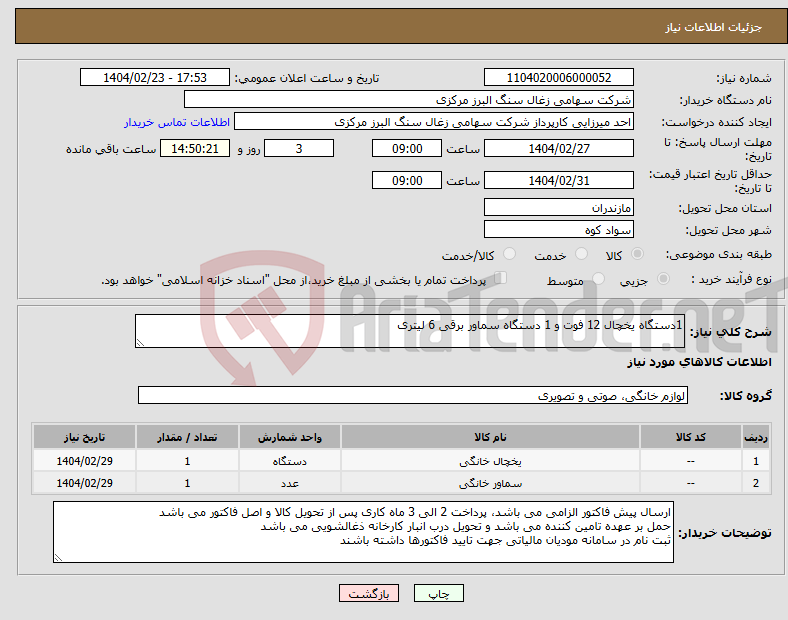Image resolution: width=788 pixels, height=620 pixels.
Task: Click the request creator field احد میرزایی
Action: coord(434,122)
